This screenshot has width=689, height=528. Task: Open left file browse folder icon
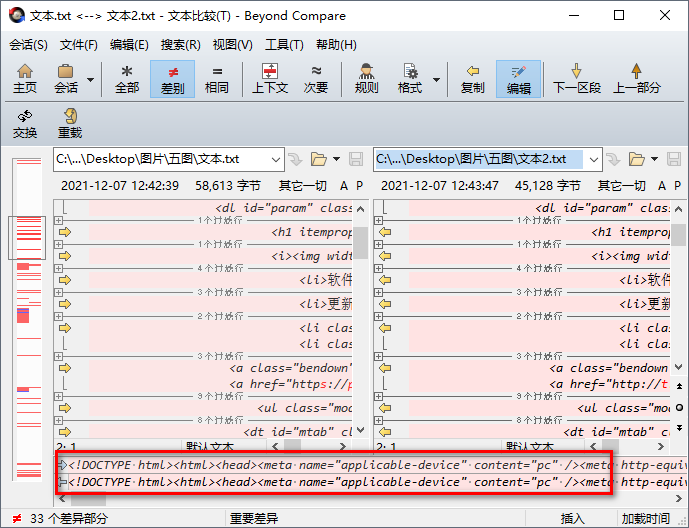(319, 159)
